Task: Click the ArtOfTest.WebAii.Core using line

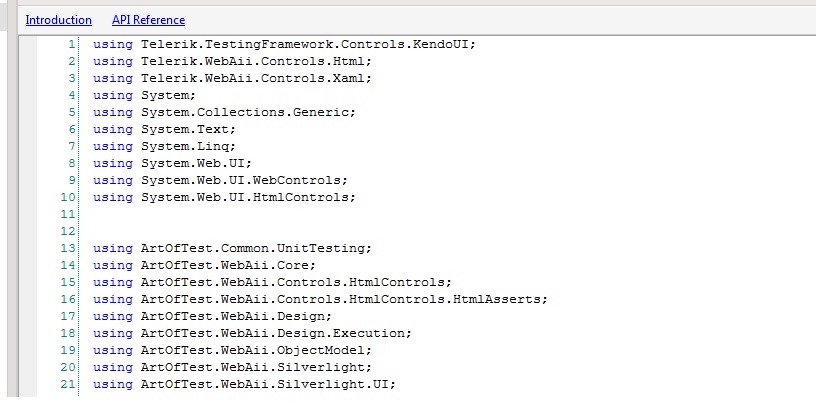Action: [x=204, y=265]
